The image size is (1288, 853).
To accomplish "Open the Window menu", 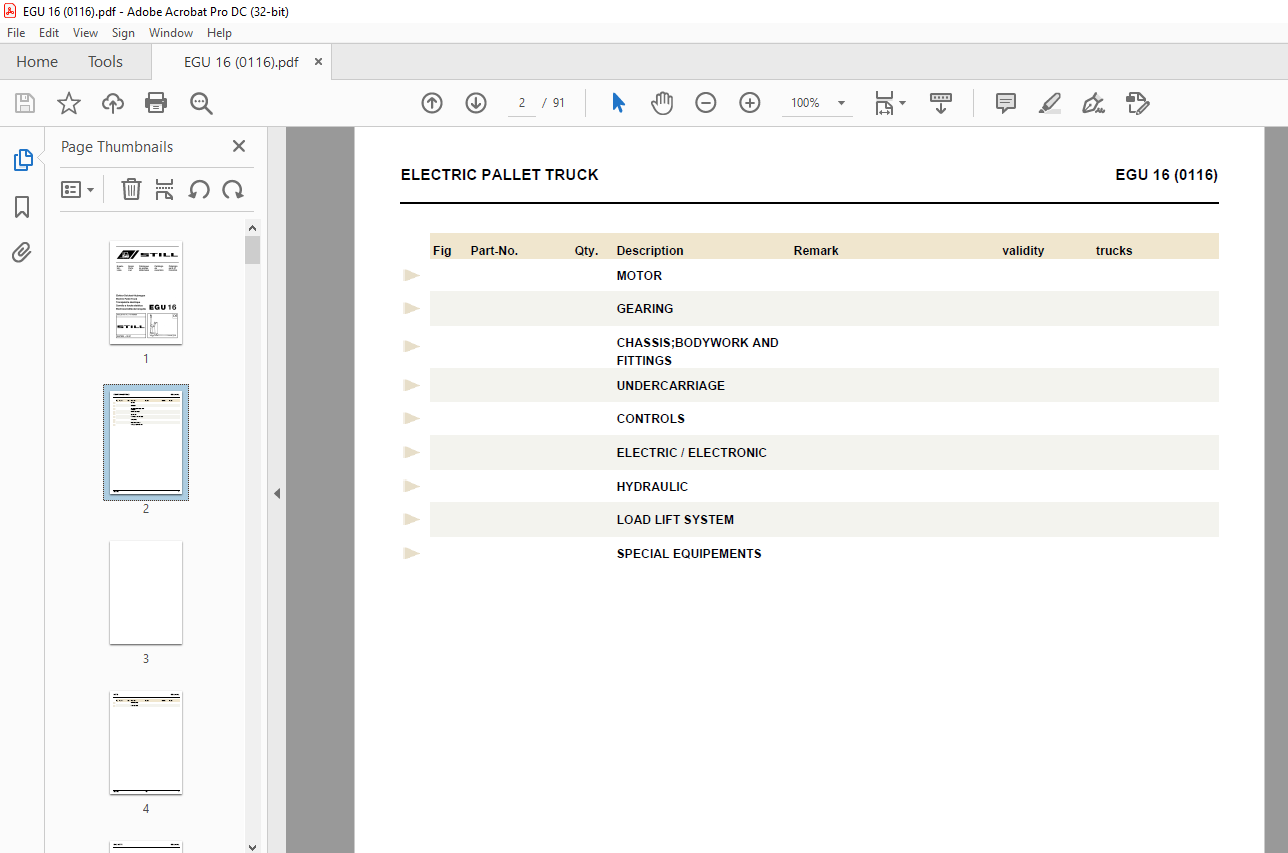I will [171, 33].
